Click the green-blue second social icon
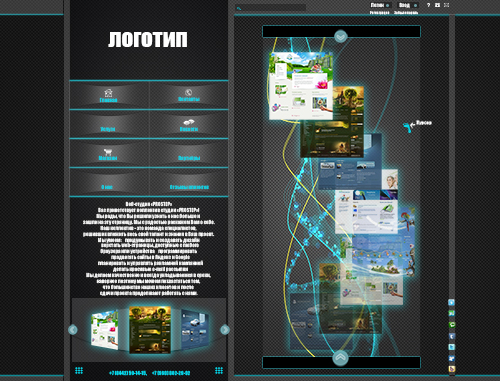This screenshot has height=381, width=500. [x=452, y=313]
